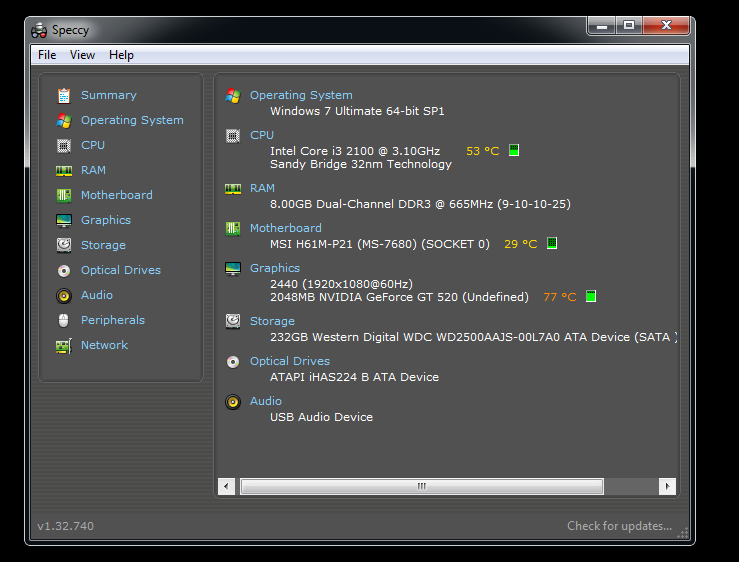Click the Operating System Windows flag sidebar icon

(x=64, y=121)
